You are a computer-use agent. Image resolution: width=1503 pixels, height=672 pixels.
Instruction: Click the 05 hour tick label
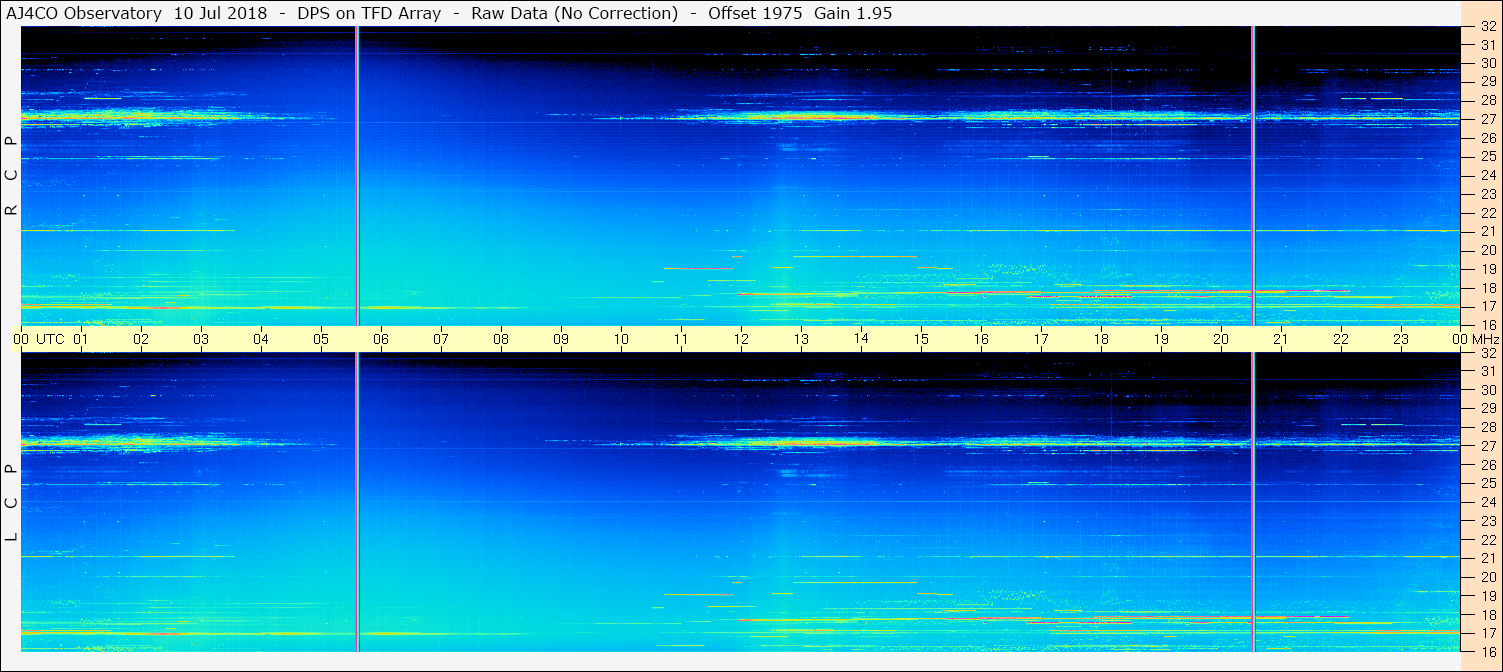[321, 339]
